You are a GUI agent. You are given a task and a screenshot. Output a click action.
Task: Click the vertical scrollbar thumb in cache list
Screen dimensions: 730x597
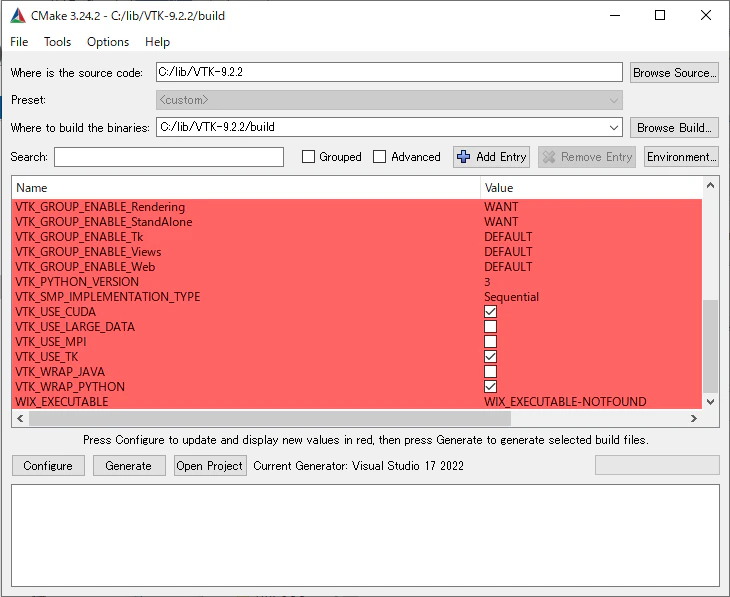tap(710, 346)
